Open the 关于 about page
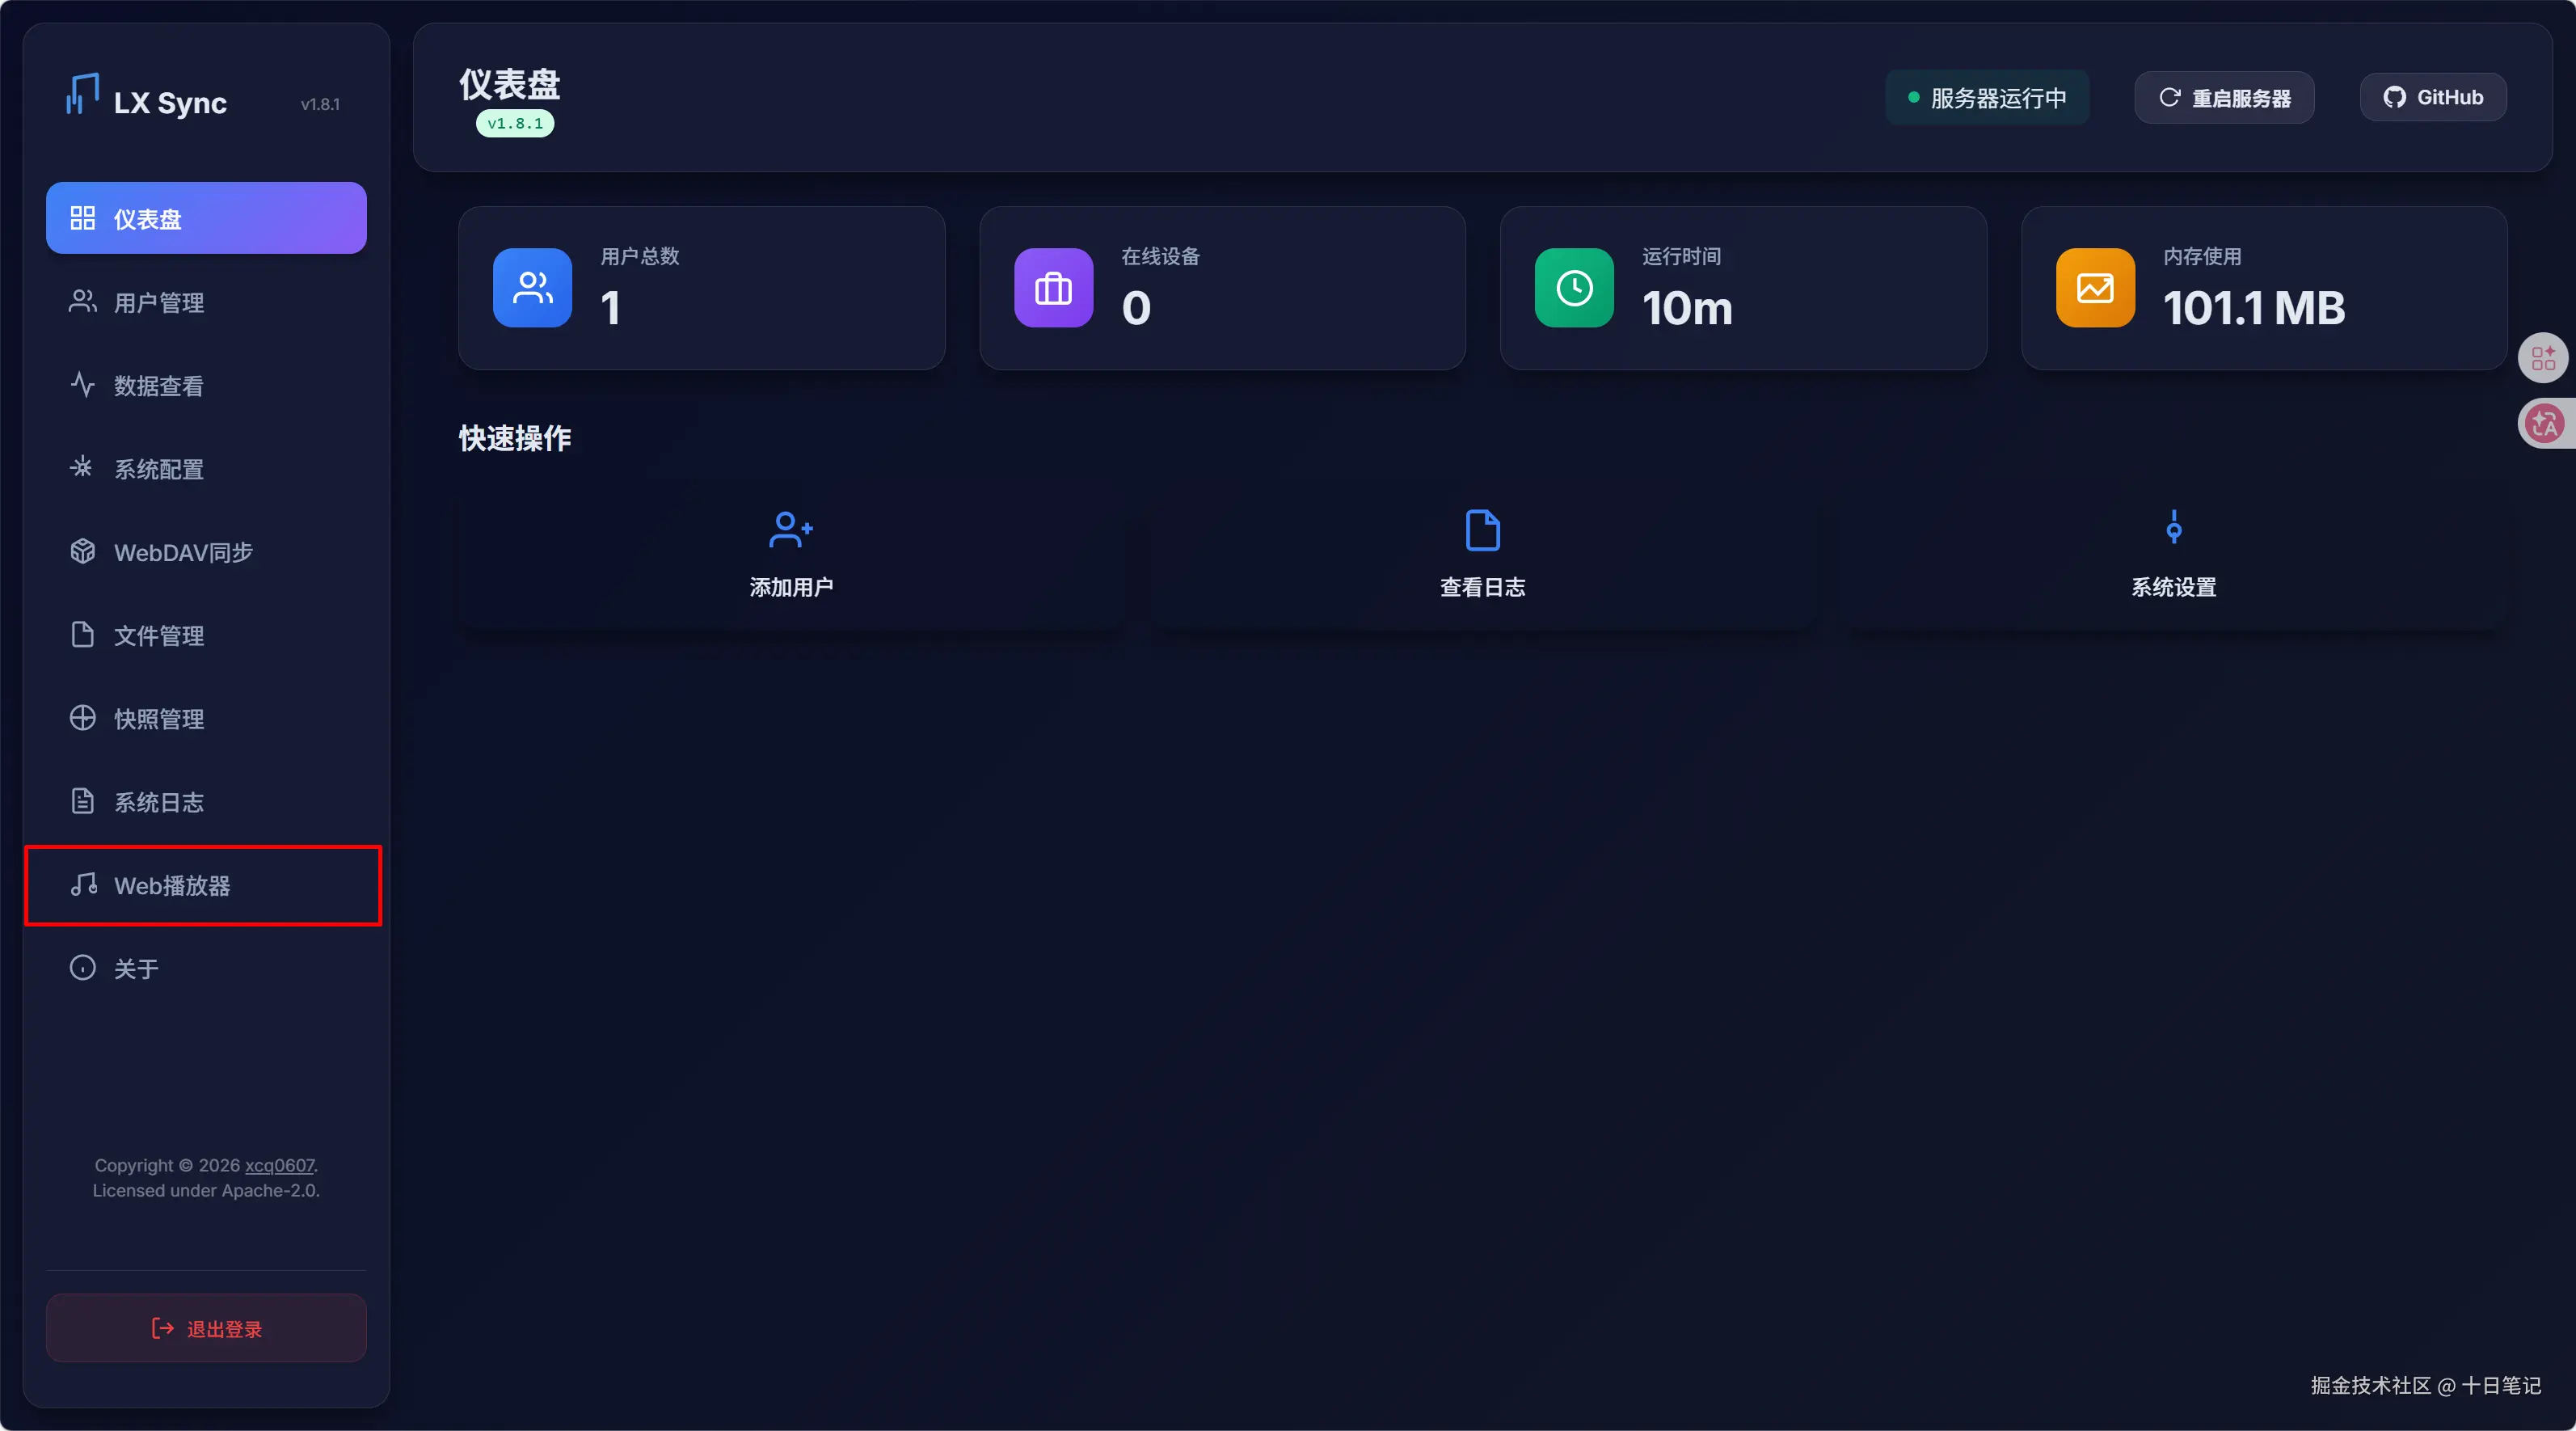This screenshot has width=2576, height=1431. point(206,968)
